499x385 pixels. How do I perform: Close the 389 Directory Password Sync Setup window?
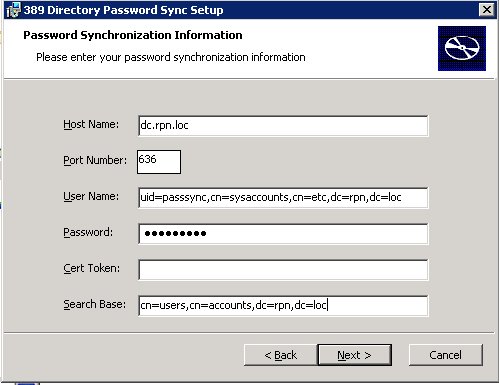pyautogui.click(x=486, y=10)
